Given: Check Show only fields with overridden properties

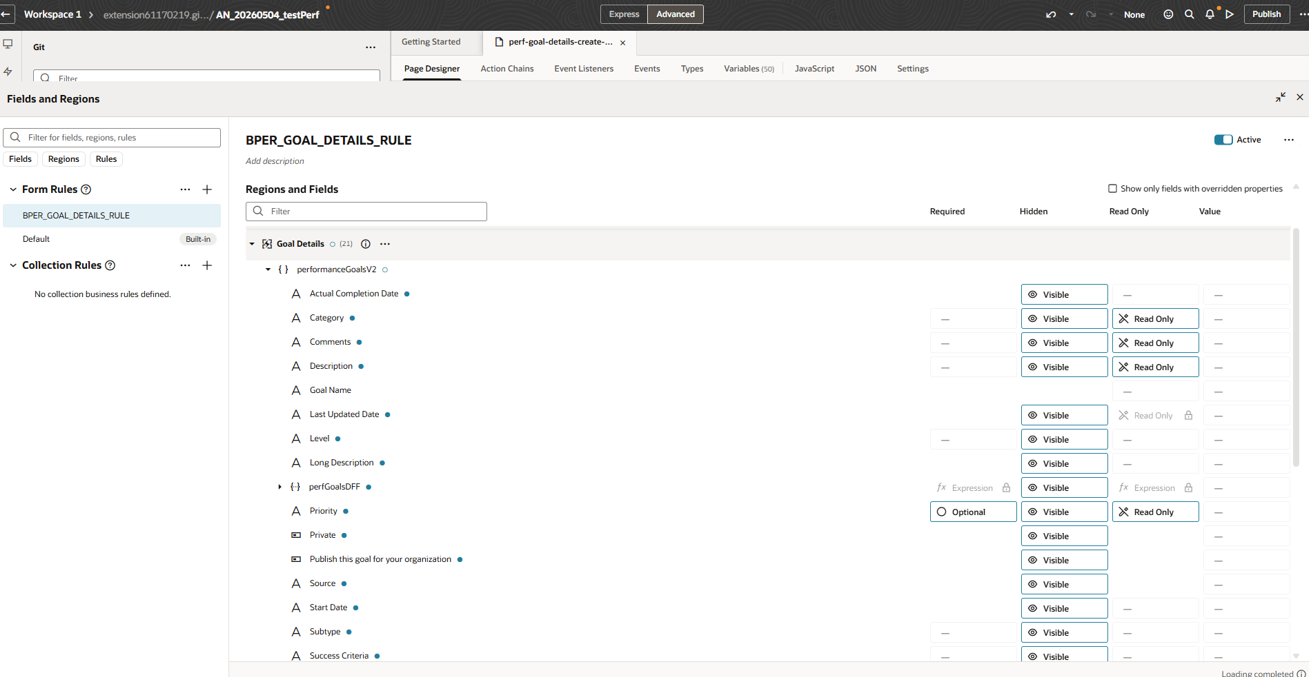Looking at the screenshot, I should pos(1112,188).
